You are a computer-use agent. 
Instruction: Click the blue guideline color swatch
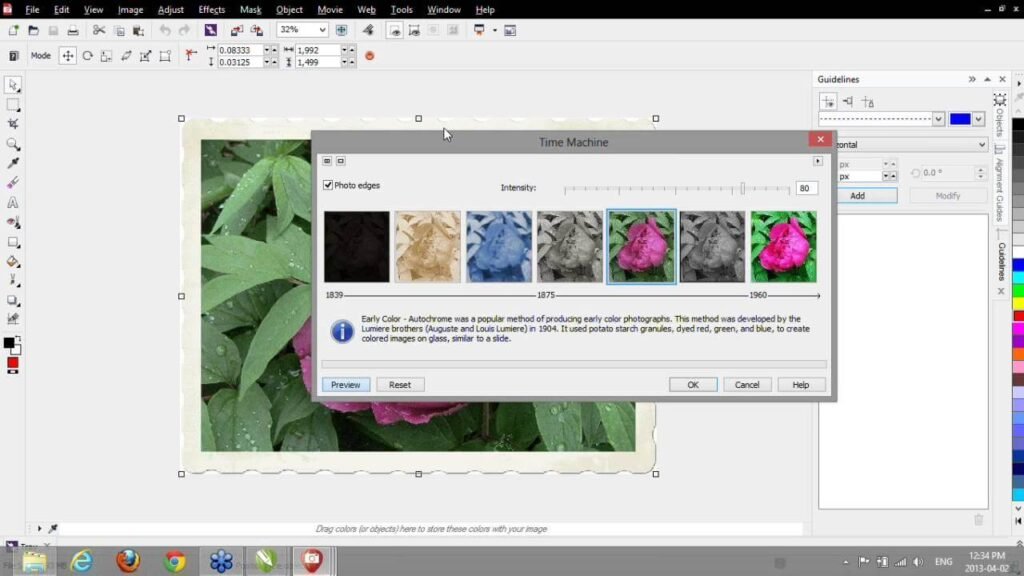click(x=959, y=119)
